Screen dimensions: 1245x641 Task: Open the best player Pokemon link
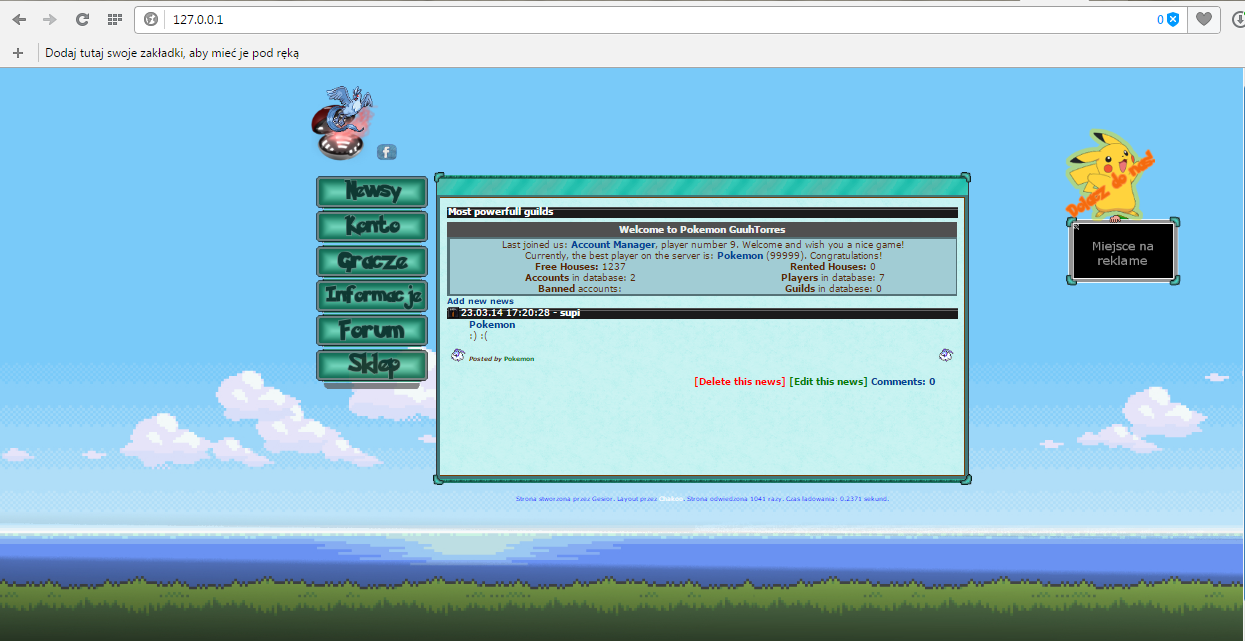click(740, 256)
